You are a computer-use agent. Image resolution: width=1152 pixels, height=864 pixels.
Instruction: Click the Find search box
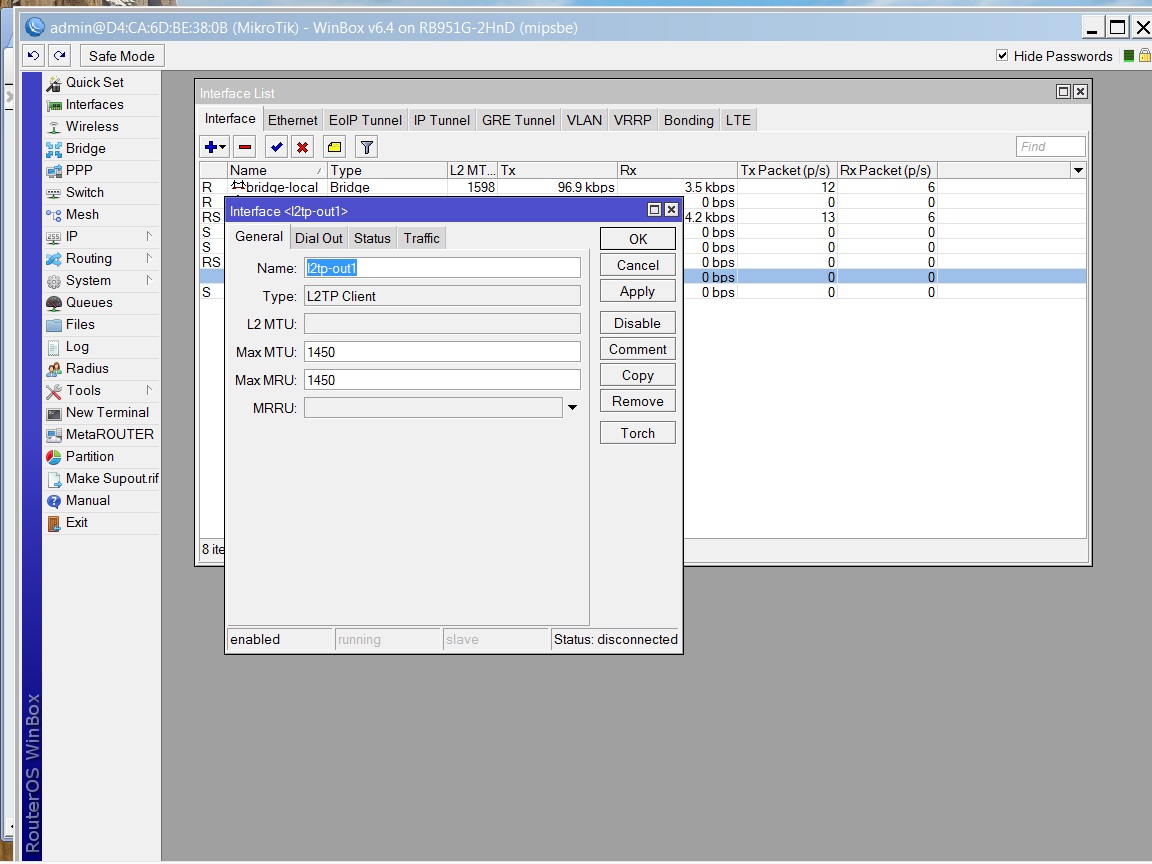click(x=1051, y=147)
